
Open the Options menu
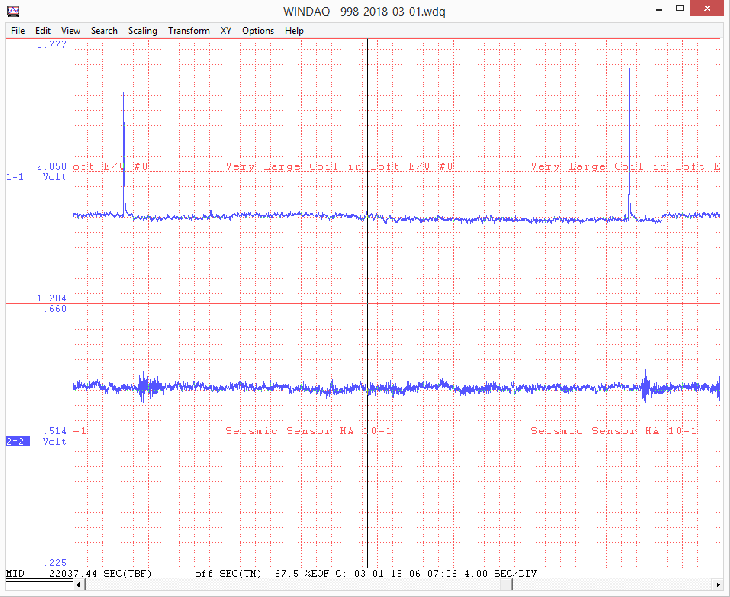tap(258, 31)
